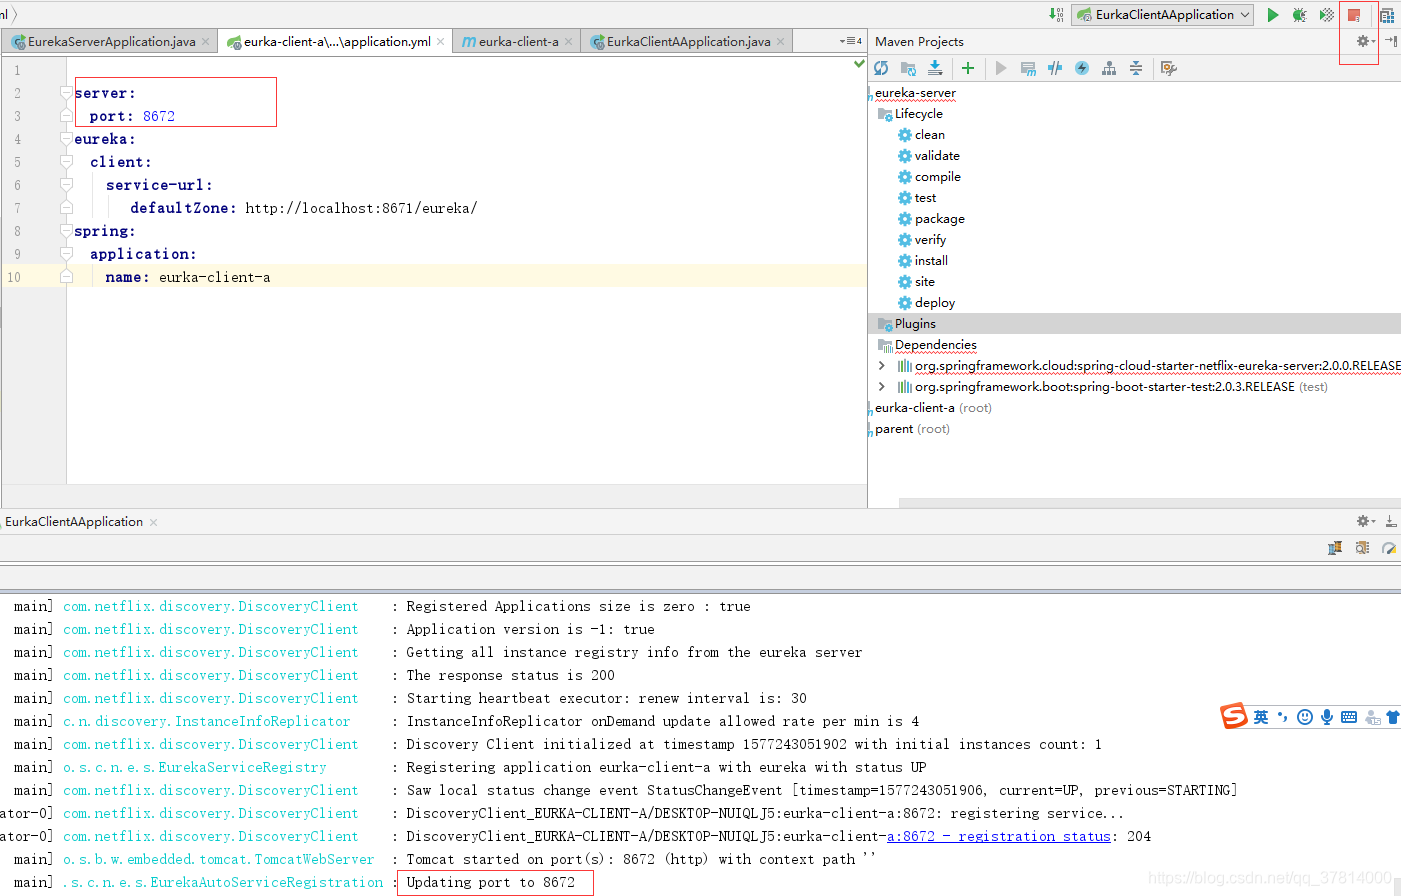This screenshot has height=896, width=1401.
Task: Execute Maven goal icon
Action: click(x=1028, y=68)
